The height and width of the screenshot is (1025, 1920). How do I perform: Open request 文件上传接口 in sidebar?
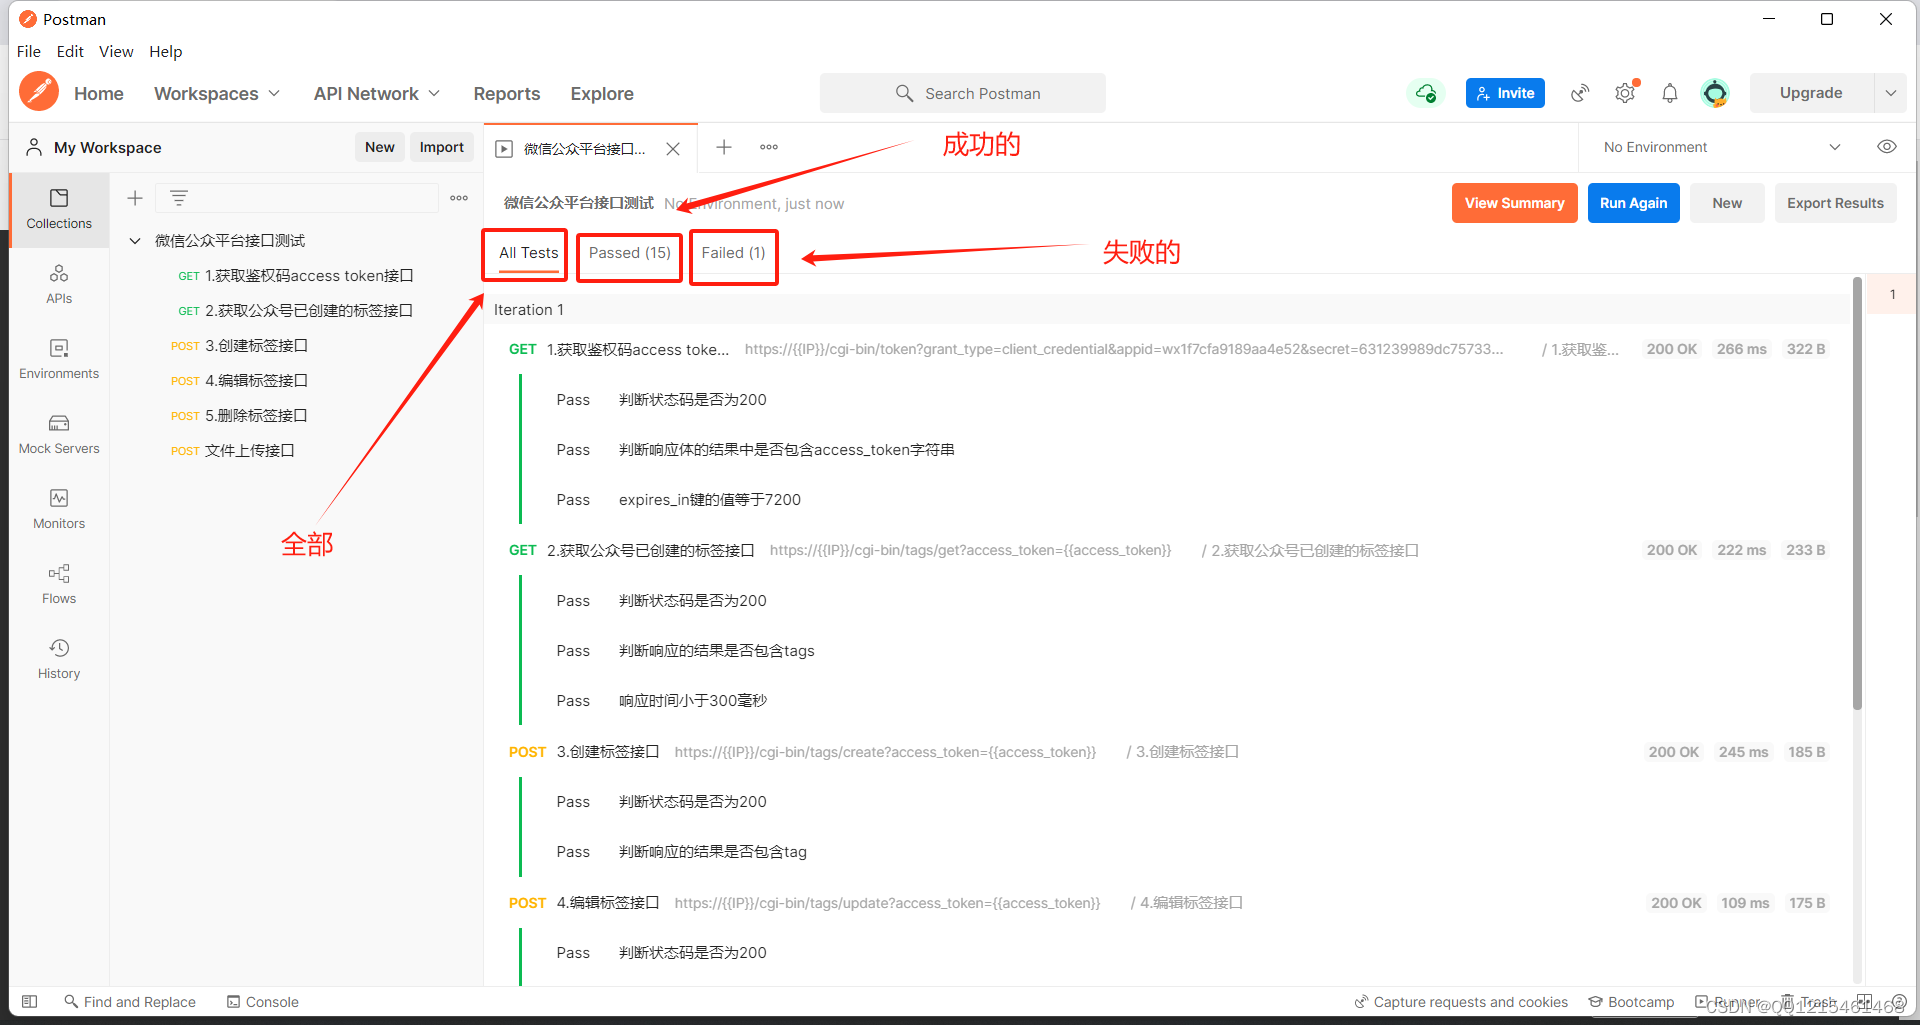296,451
